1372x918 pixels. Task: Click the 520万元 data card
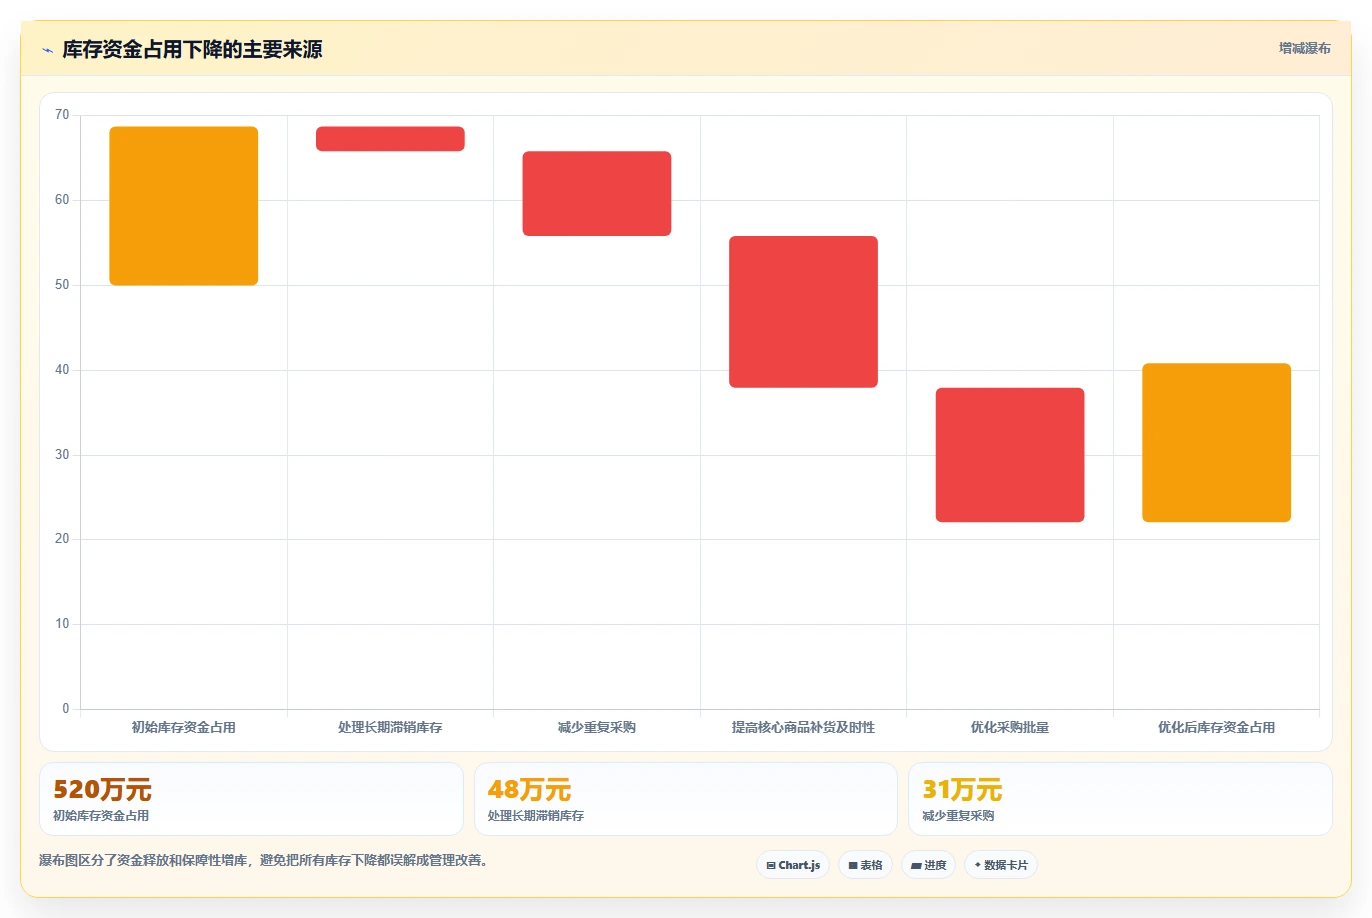pos(251,799)
